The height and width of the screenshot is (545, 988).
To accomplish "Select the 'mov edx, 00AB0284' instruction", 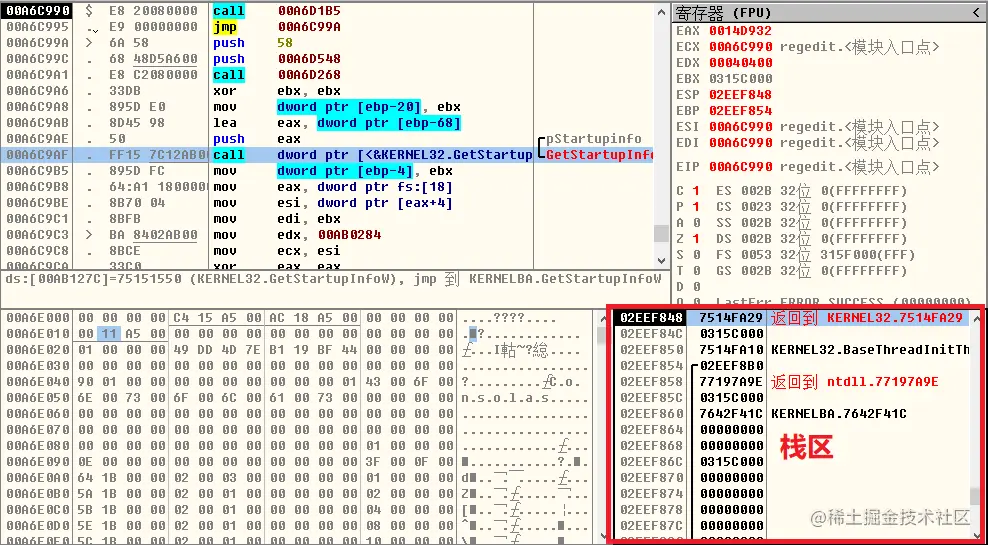I will 297,235.
